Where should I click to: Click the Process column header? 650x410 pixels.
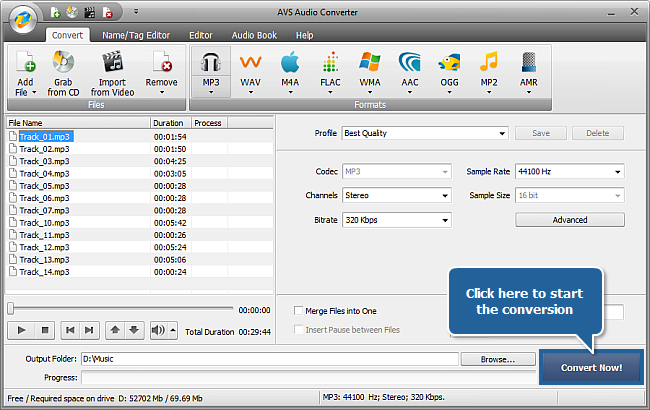pos(209,123)
